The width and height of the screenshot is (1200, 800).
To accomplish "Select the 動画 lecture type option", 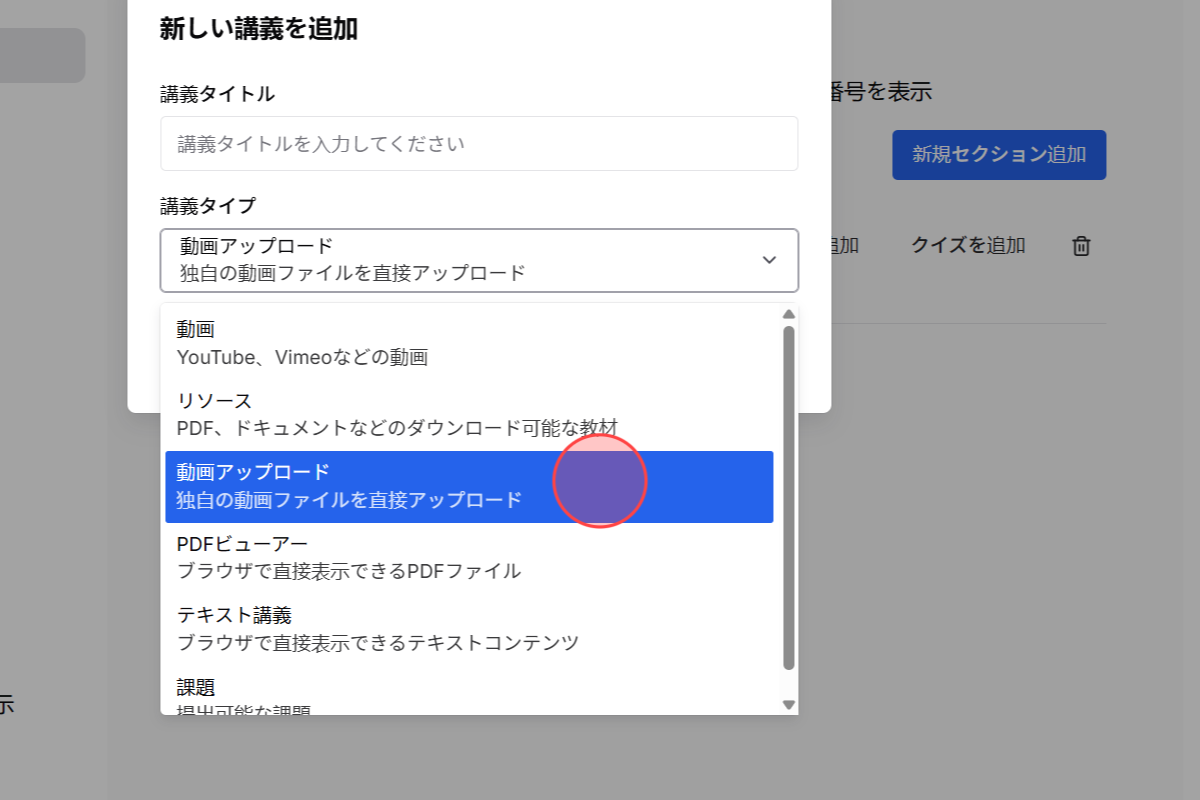I will (400, 340).
